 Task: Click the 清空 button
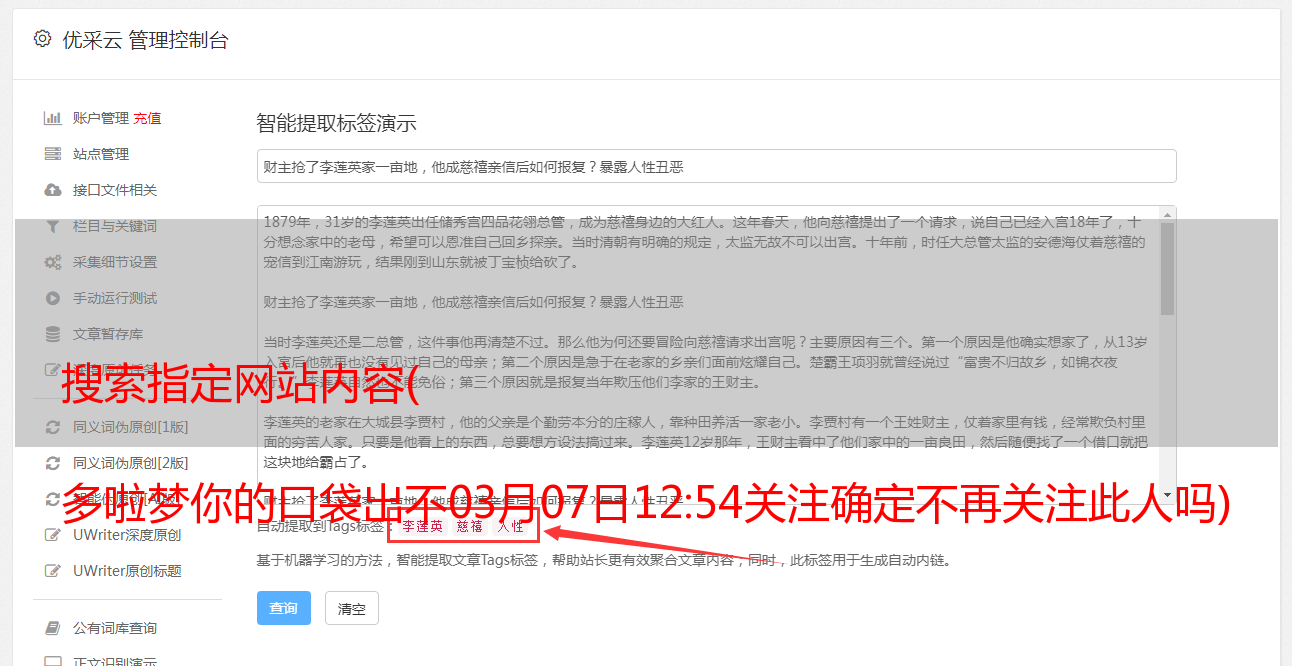point(352,608)
